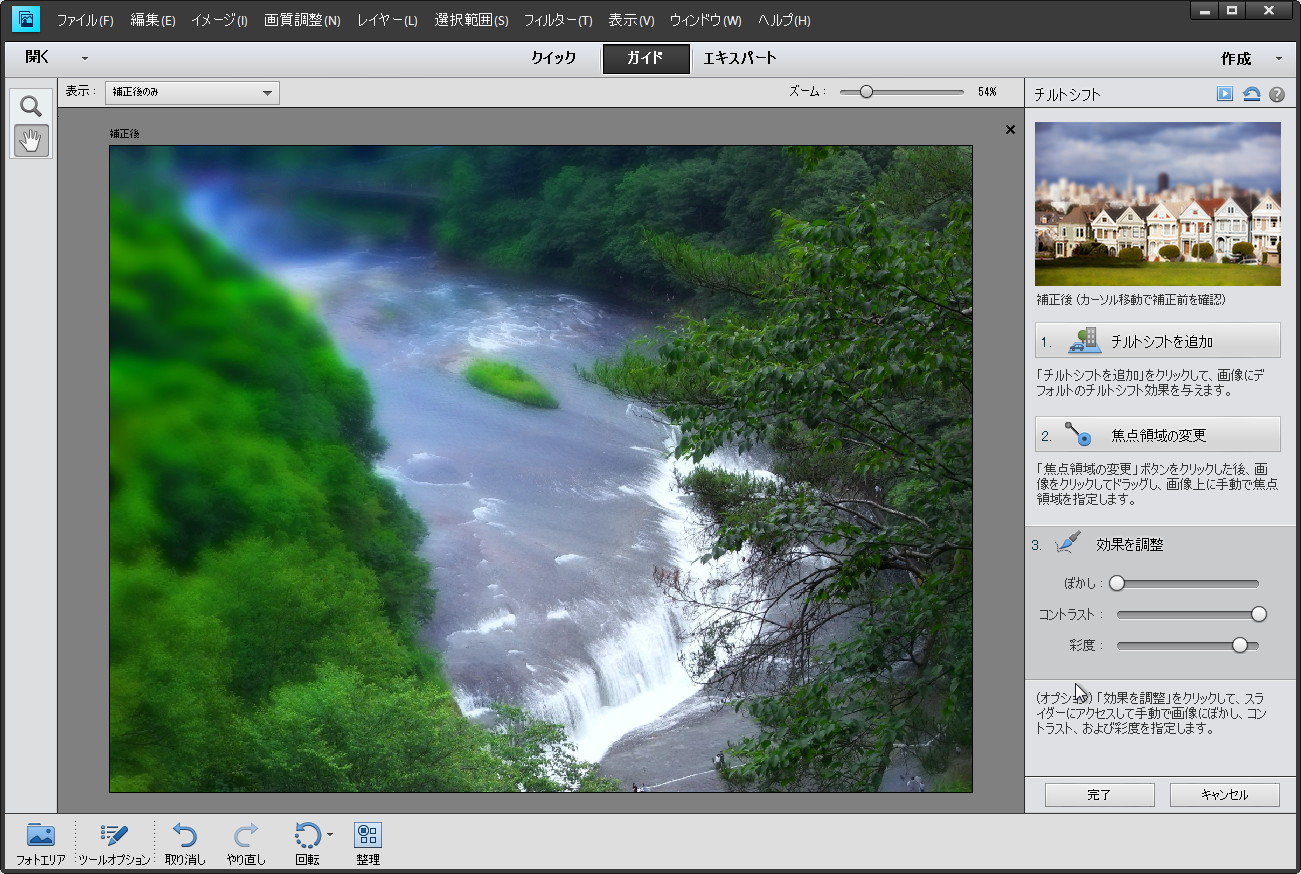
Task: Open the 表示 view mode dropdown
Action: (x=192, y=93)
